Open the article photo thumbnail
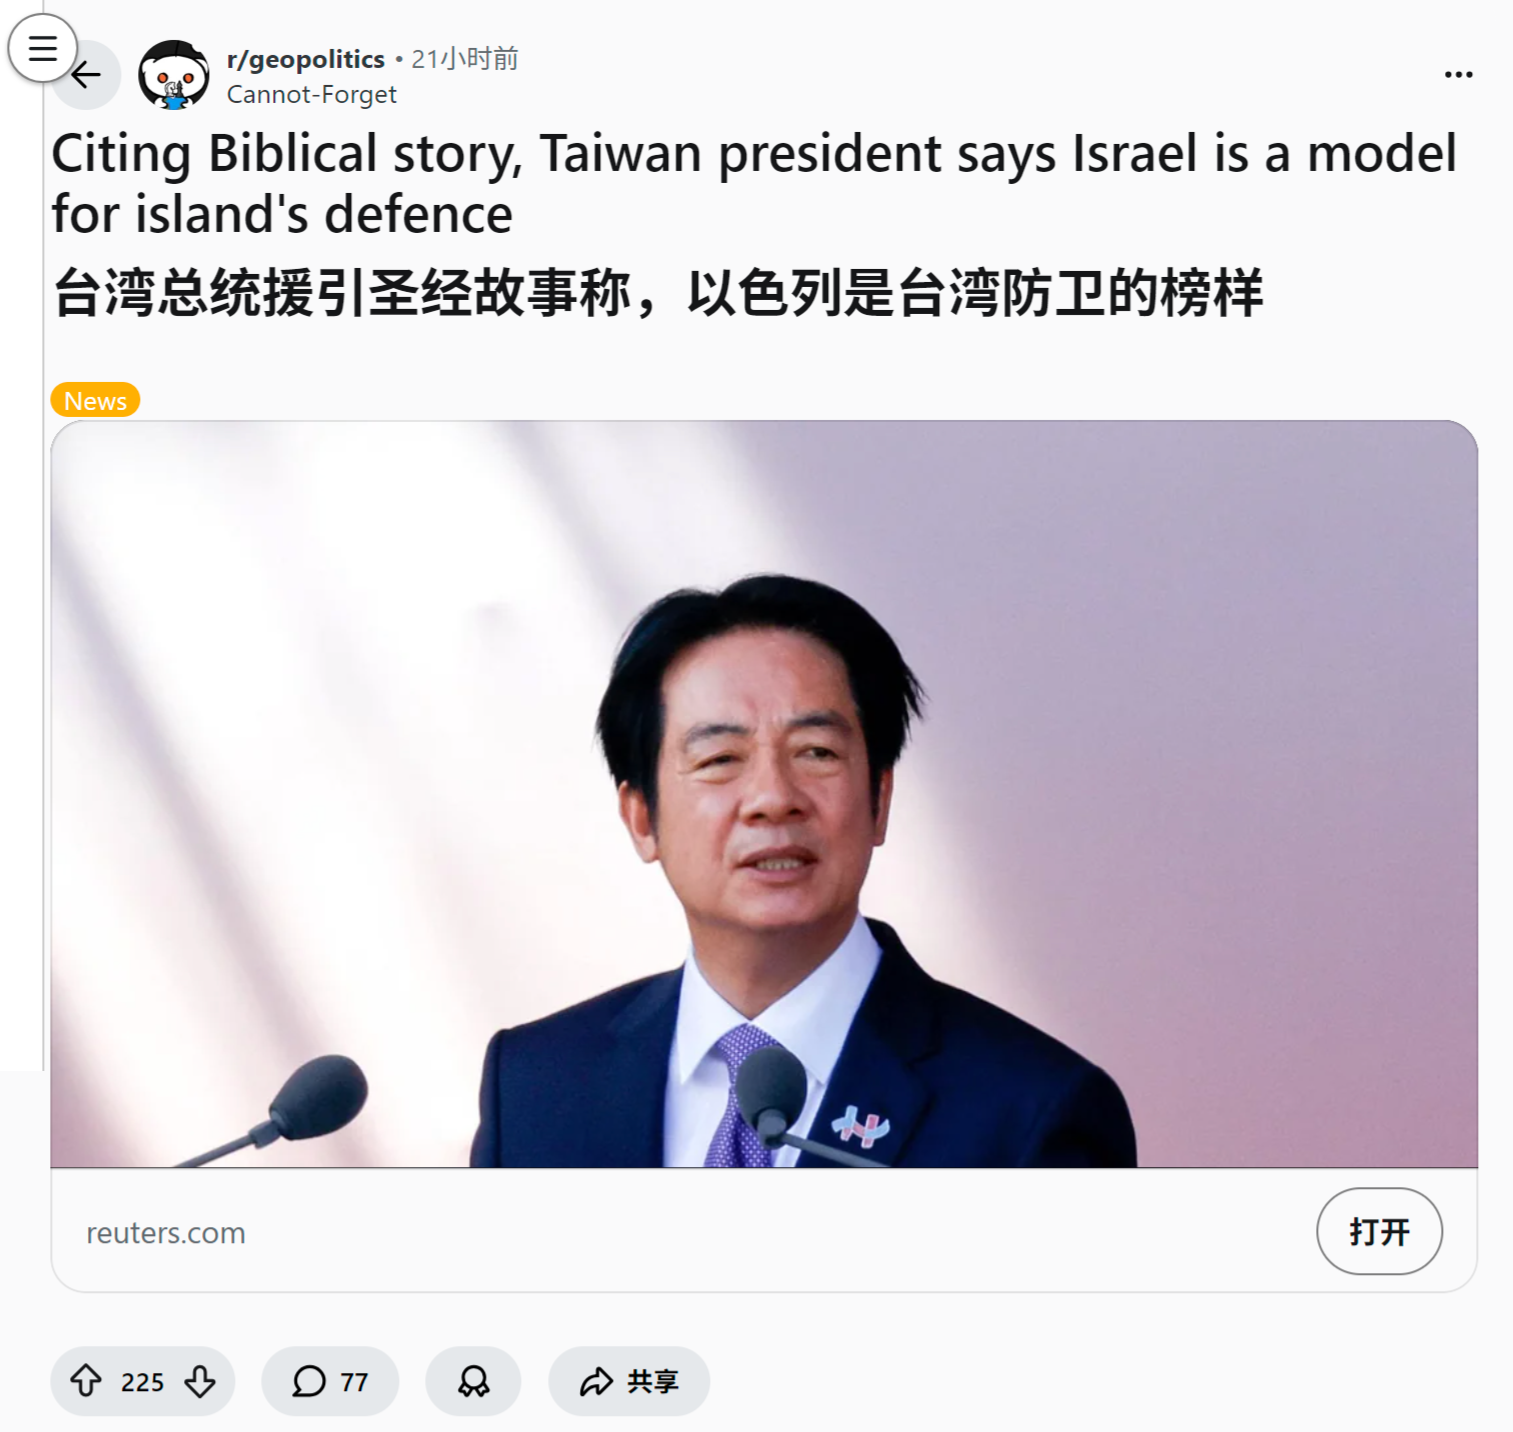This screenshot has width=1513, height=1432. [x=764, y=794]
